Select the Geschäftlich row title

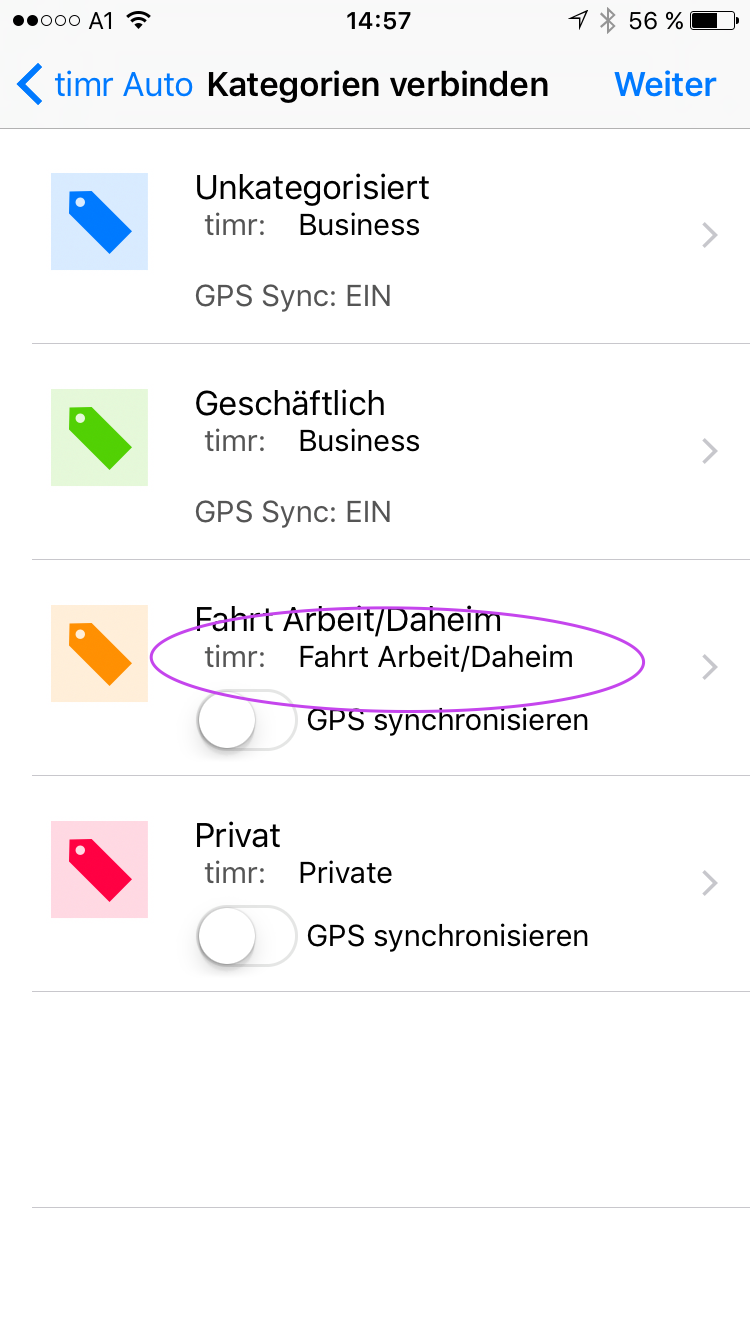pos(290,404)
